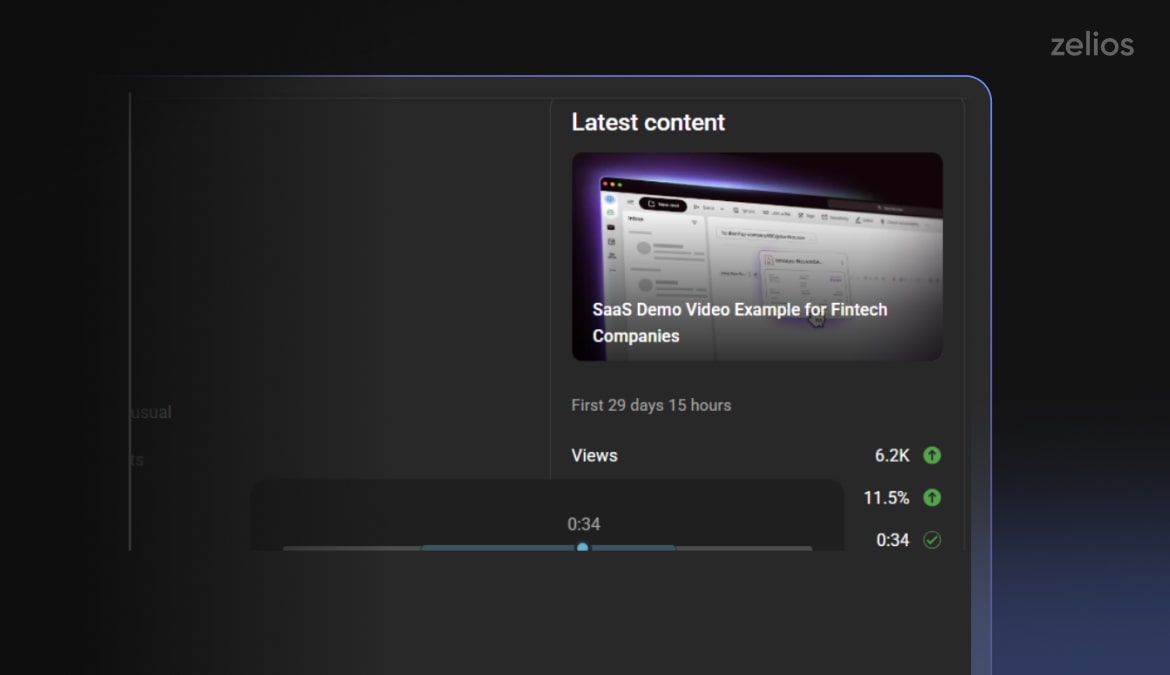Select the Inbox section in the thumbnail email client

631,218
